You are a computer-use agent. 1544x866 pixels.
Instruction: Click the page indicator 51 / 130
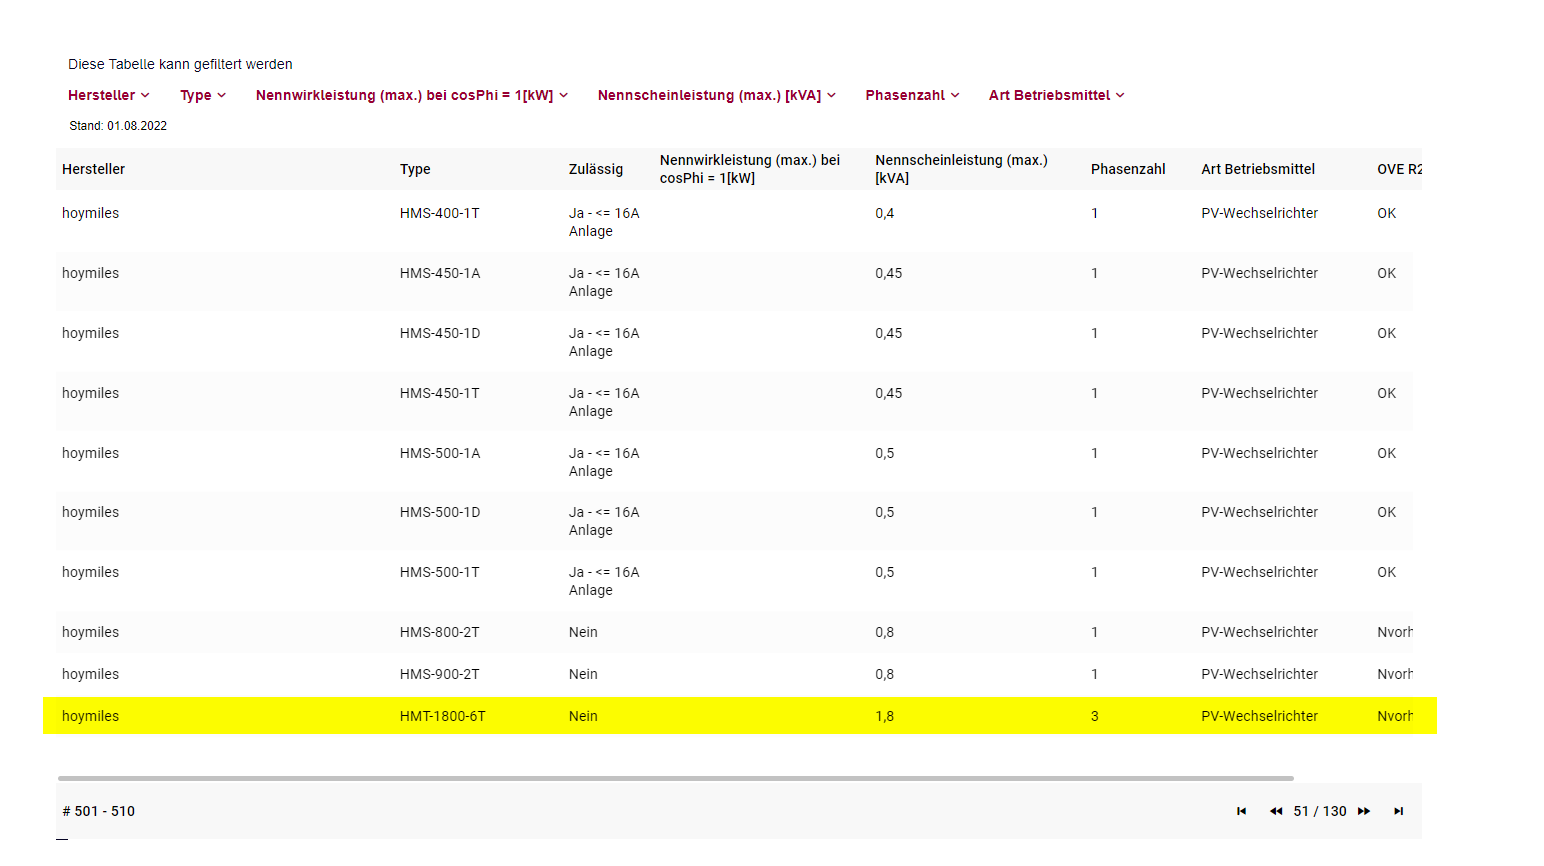(x=1320, y=811)
